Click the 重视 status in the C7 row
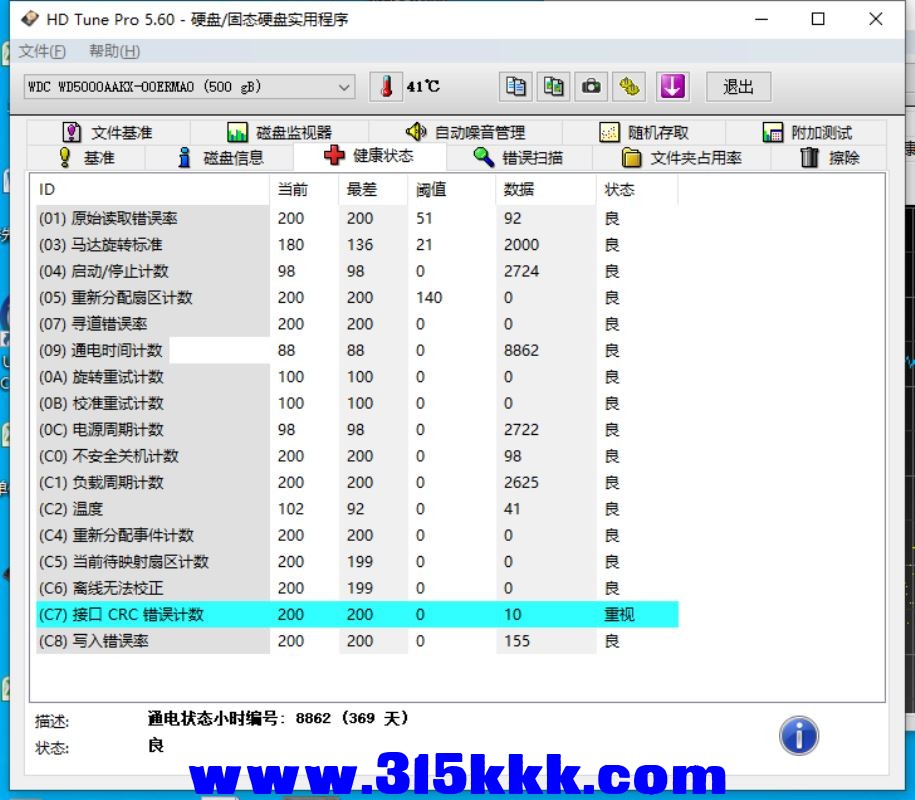This screenshot has width=915, height=800. pos(619,614)
